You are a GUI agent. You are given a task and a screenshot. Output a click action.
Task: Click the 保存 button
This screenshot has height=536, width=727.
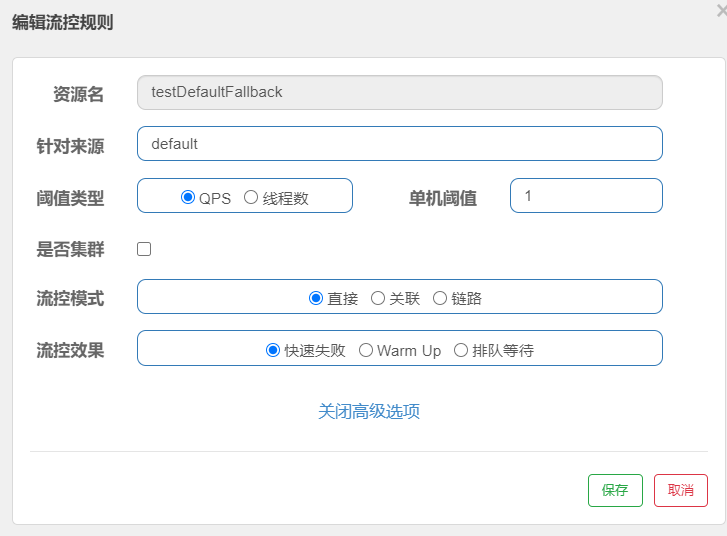pos(615,490)
